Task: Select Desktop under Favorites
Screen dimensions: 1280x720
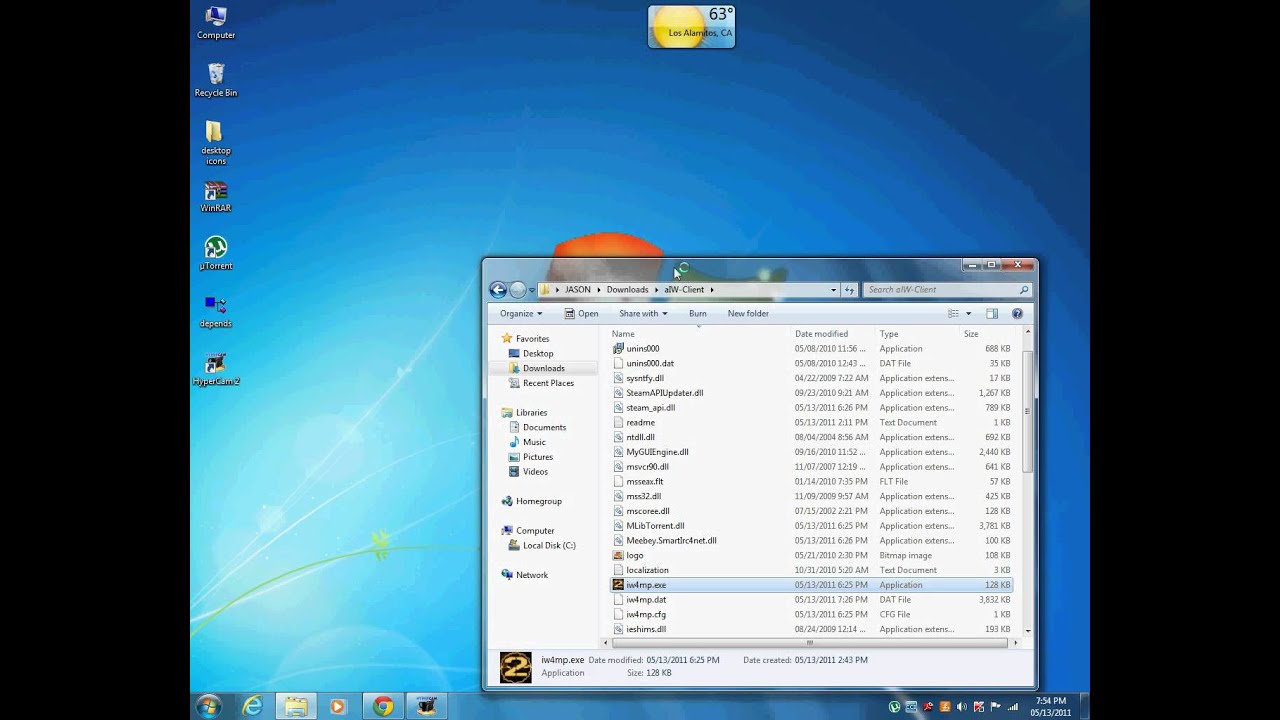Action: (x=538, y=354)
